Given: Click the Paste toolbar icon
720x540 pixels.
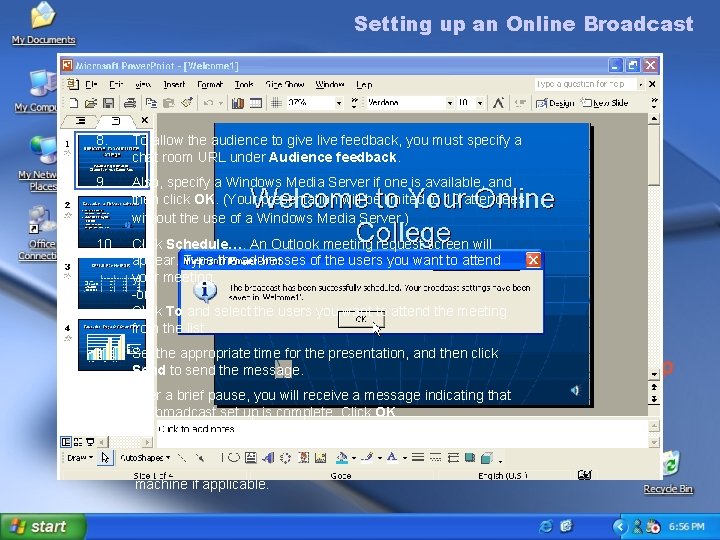Looking at the screenshot, I should click(x=169, y=103).
